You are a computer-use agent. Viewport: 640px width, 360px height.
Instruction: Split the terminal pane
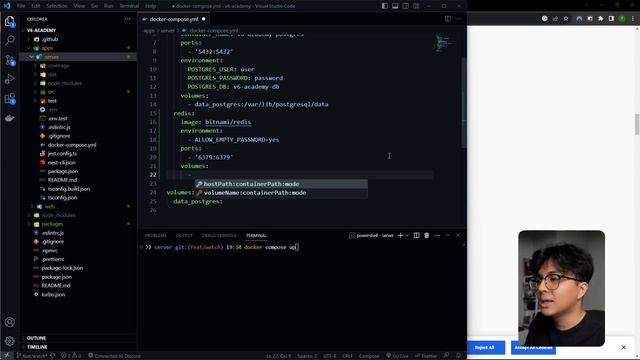click(416, 236)
